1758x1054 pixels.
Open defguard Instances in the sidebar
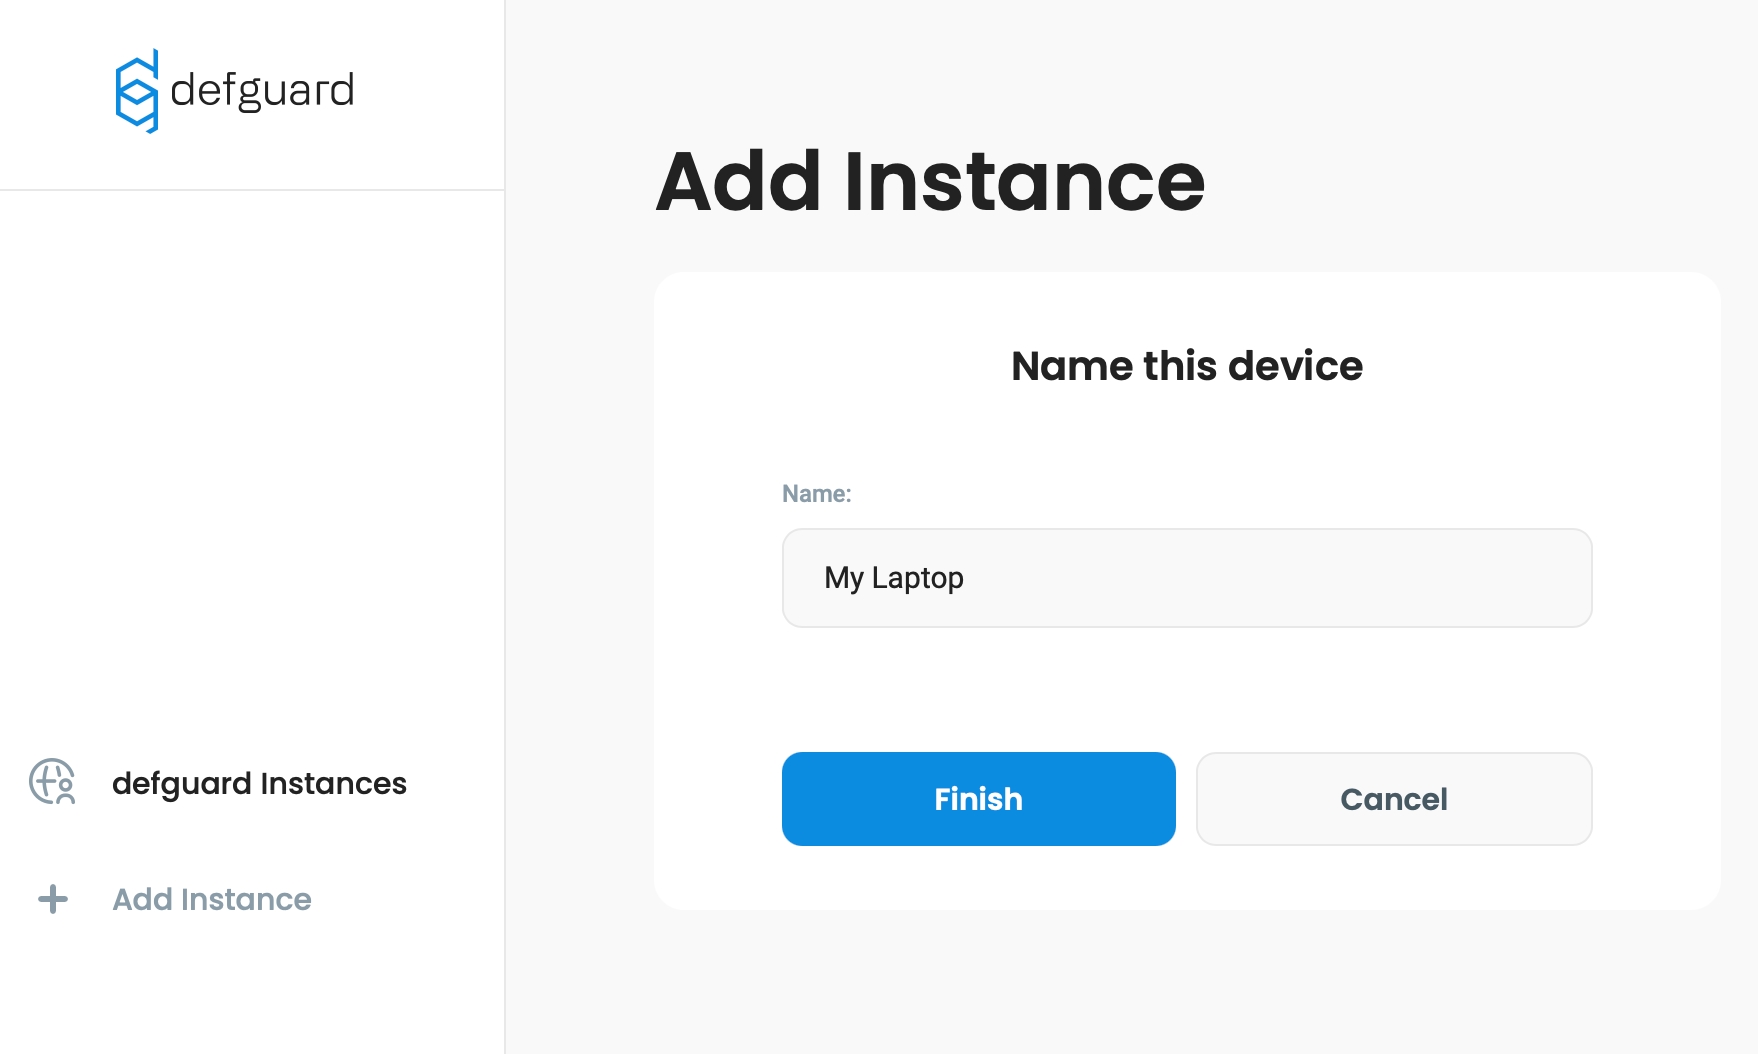259,783
